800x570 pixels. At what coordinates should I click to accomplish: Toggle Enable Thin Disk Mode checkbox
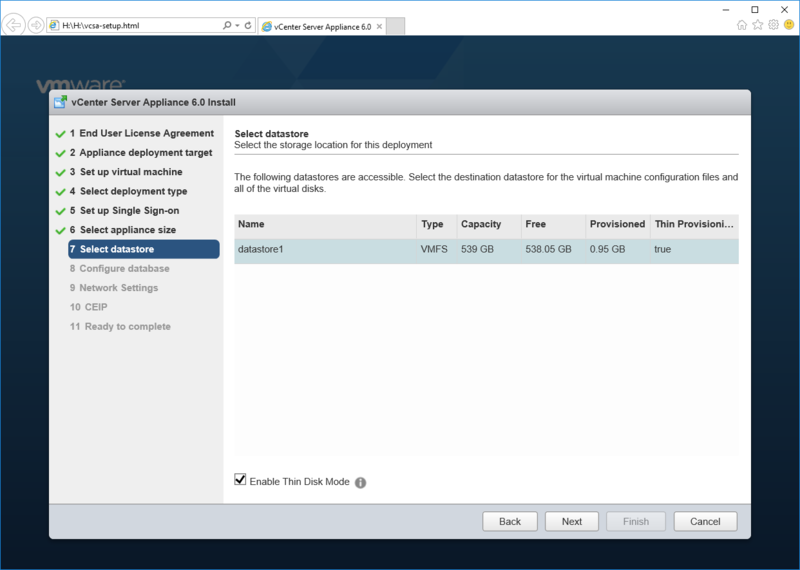click(x=240, y=479)
